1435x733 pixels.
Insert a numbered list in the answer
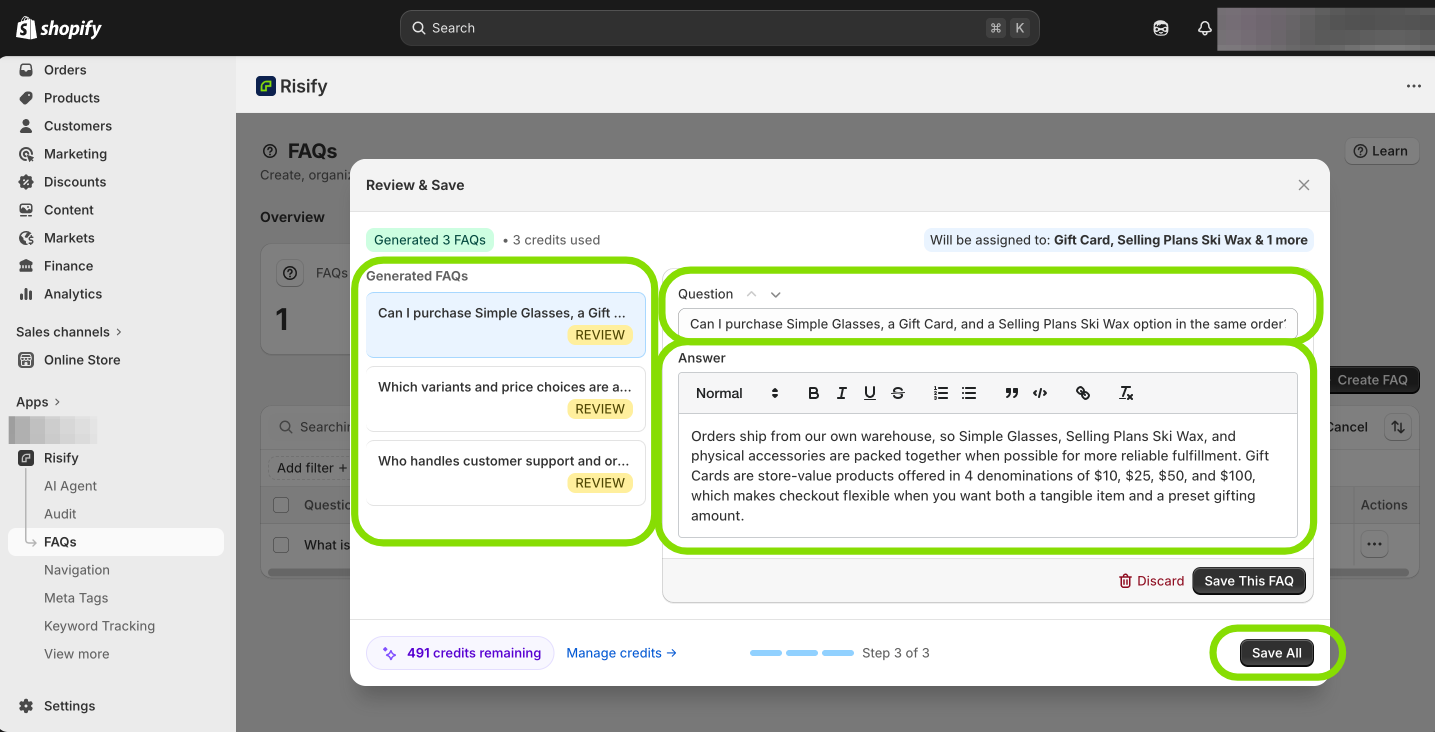pos(940,393)
